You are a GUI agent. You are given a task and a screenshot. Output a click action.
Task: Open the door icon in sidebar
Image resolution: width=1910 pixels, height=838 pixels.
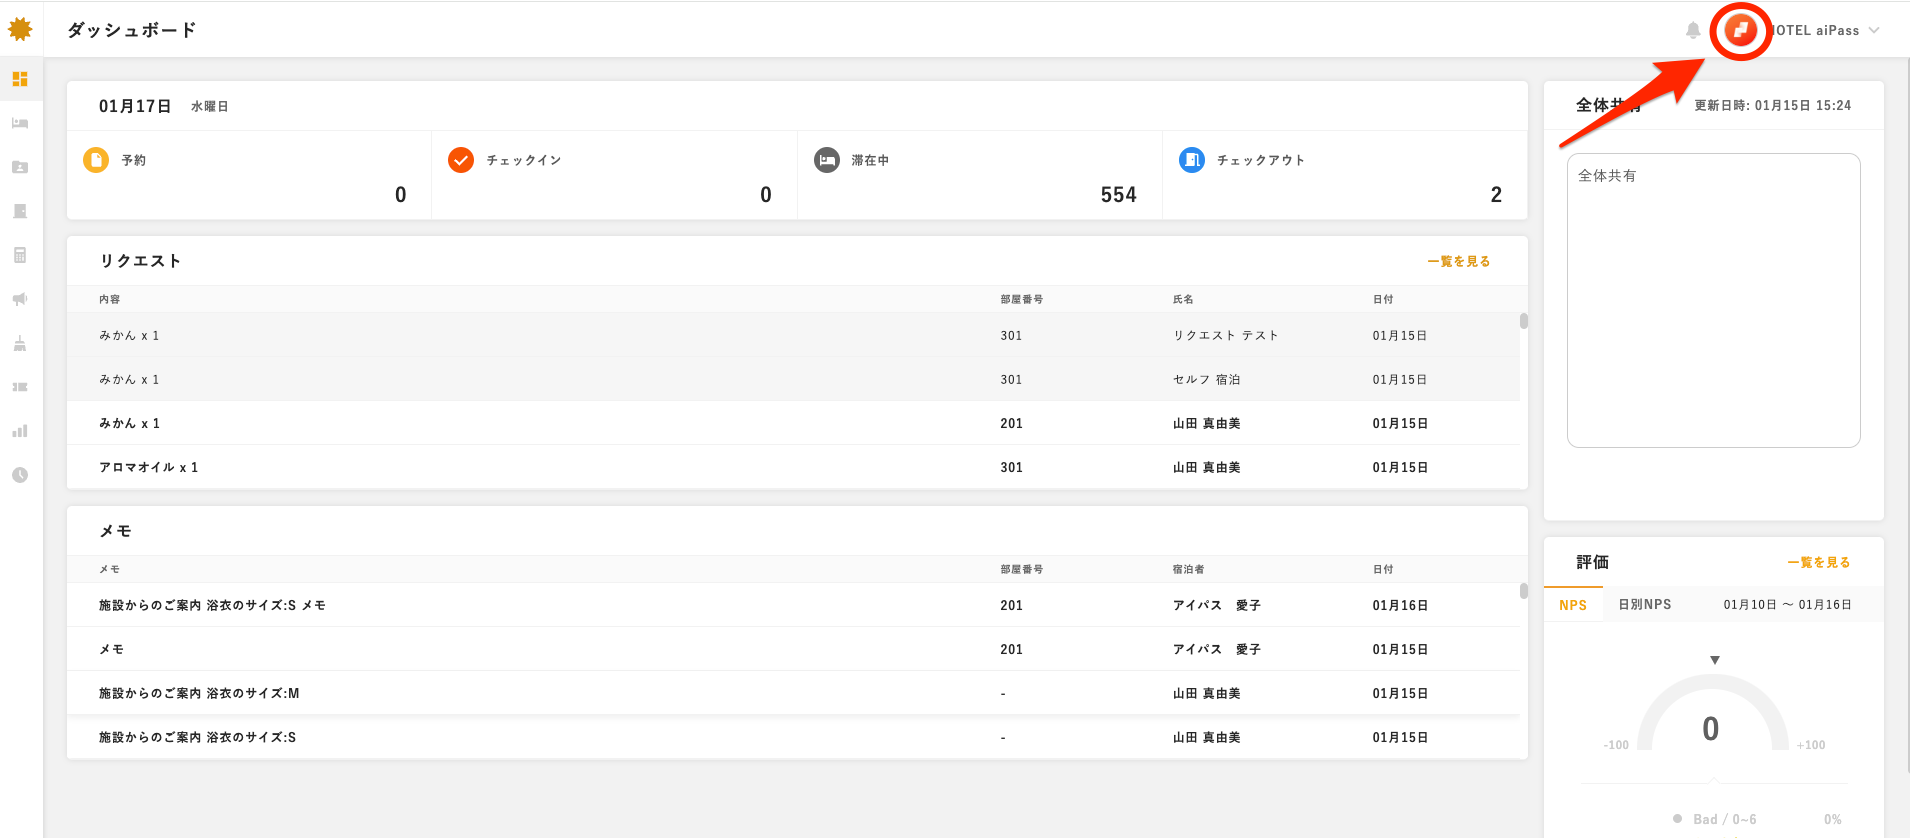[20, 211]
